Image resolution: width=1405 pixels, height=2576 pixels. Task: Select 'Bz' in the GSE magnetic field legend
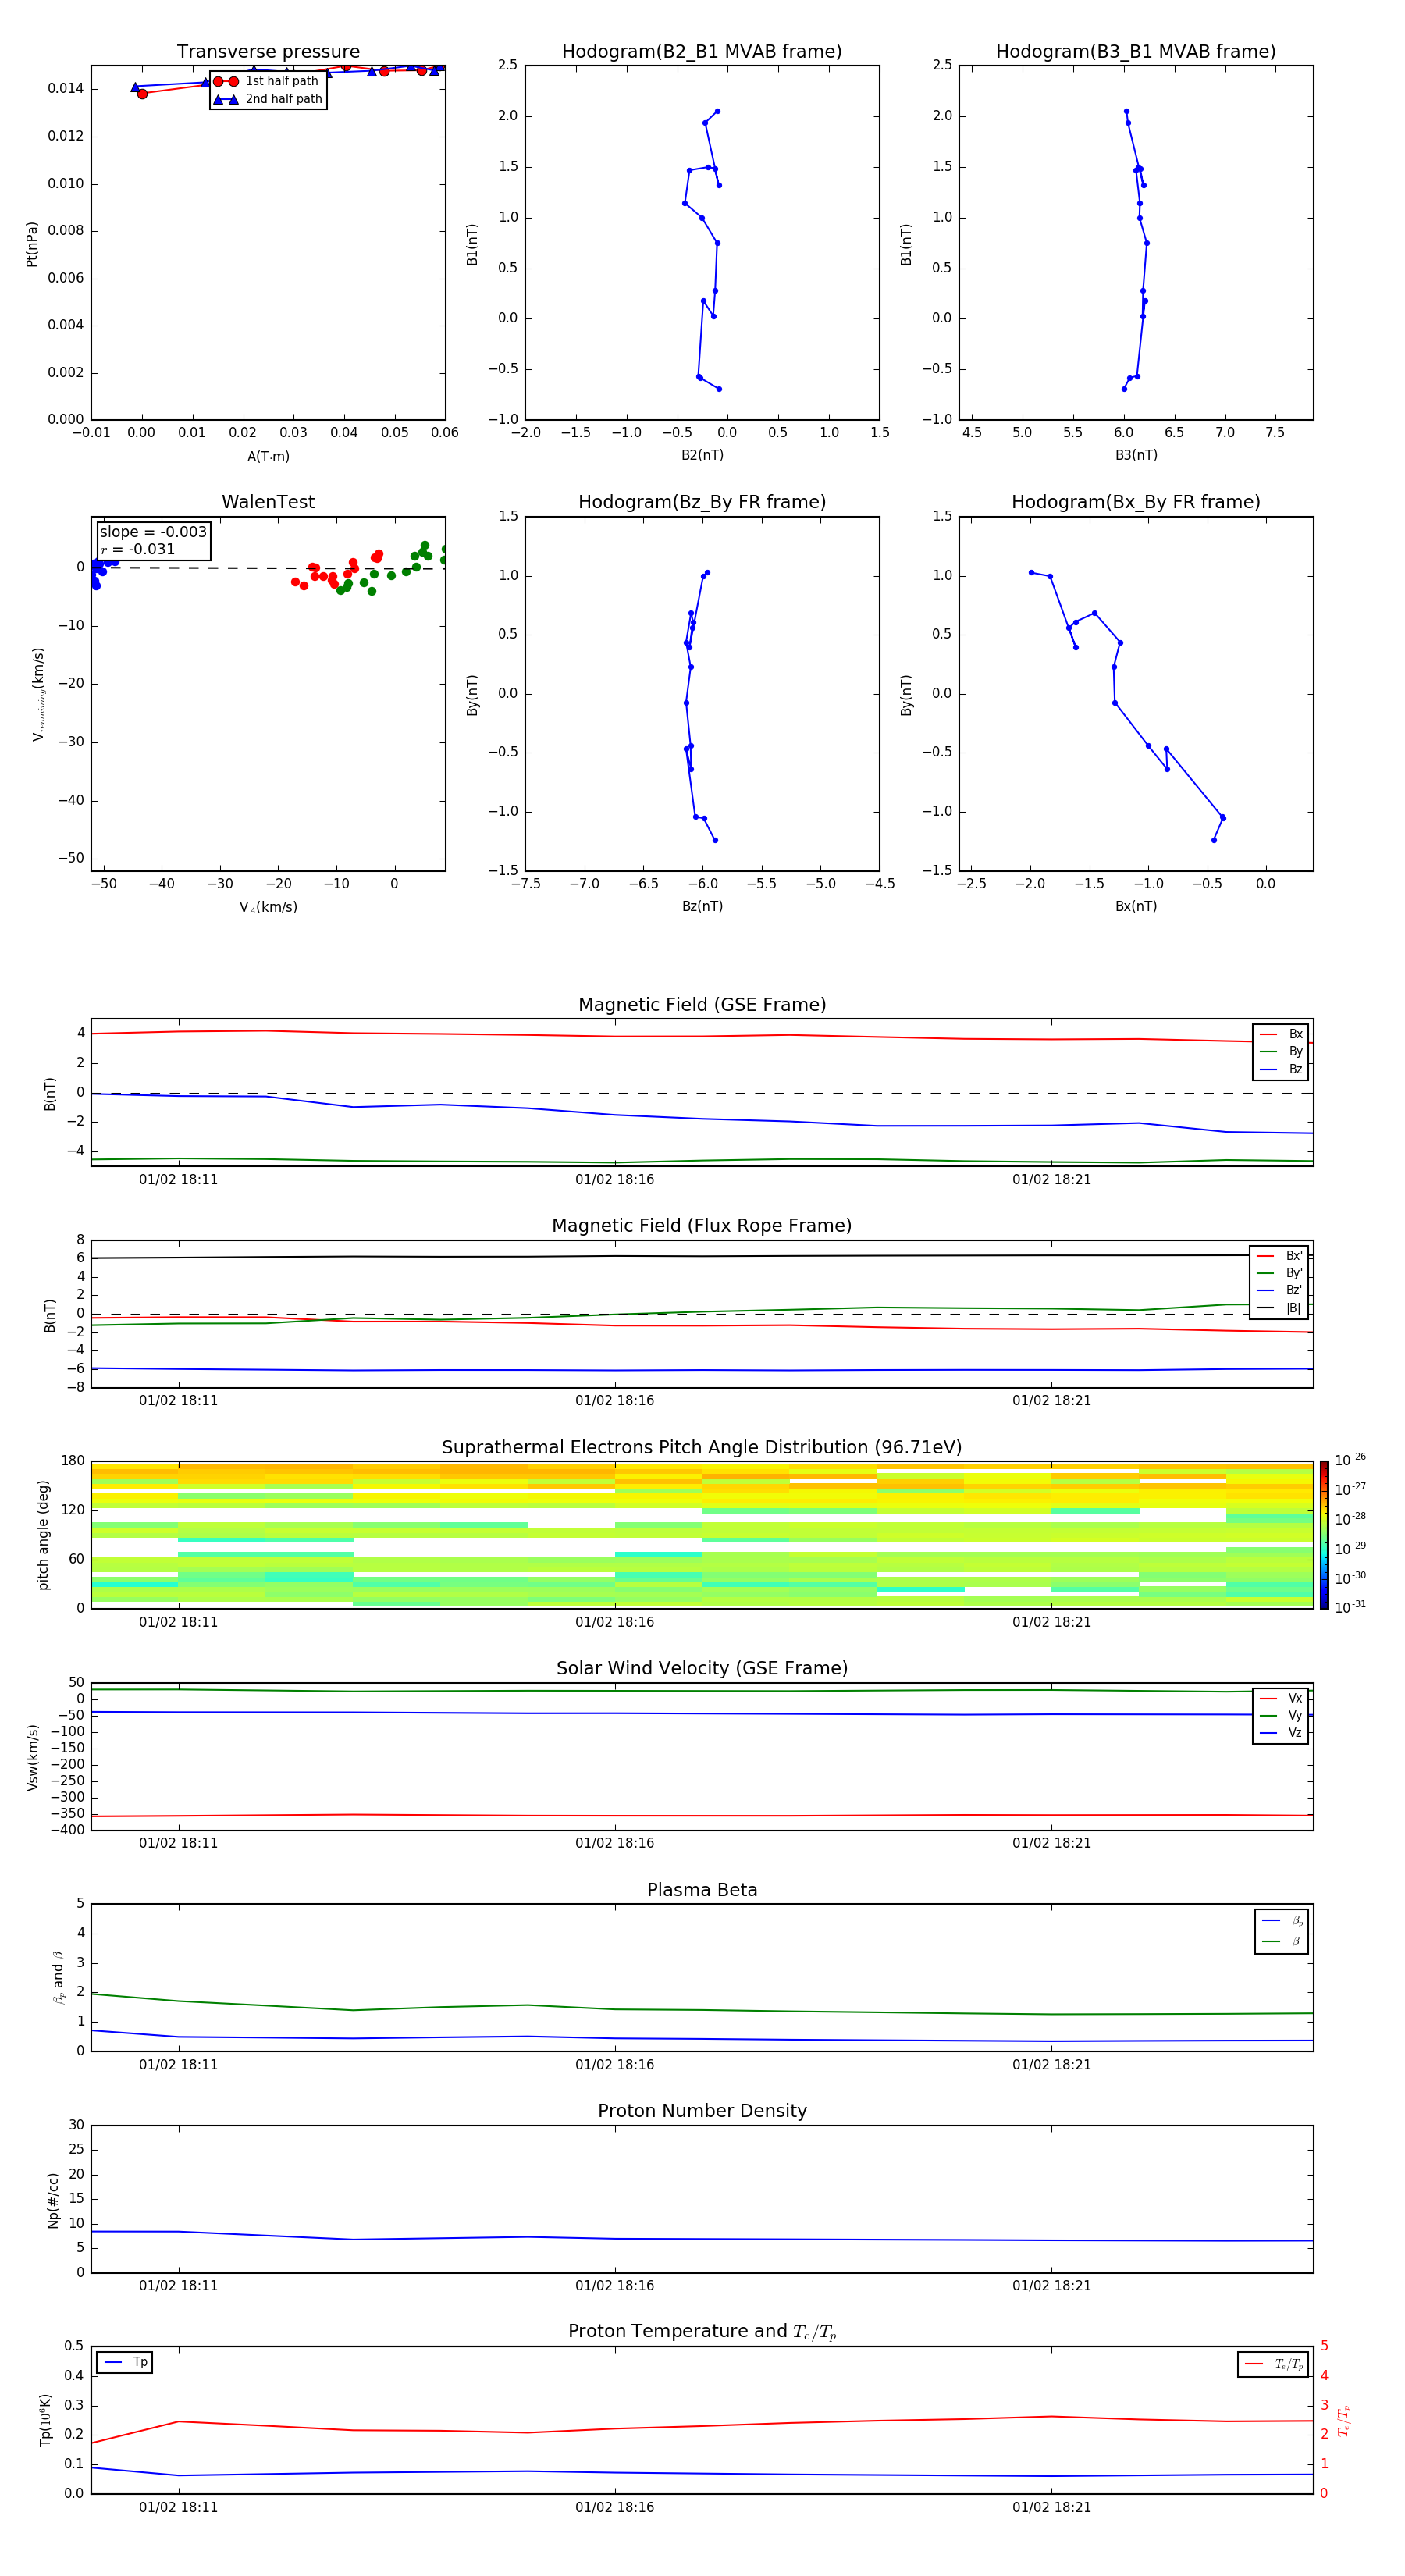(1282, 1070)
